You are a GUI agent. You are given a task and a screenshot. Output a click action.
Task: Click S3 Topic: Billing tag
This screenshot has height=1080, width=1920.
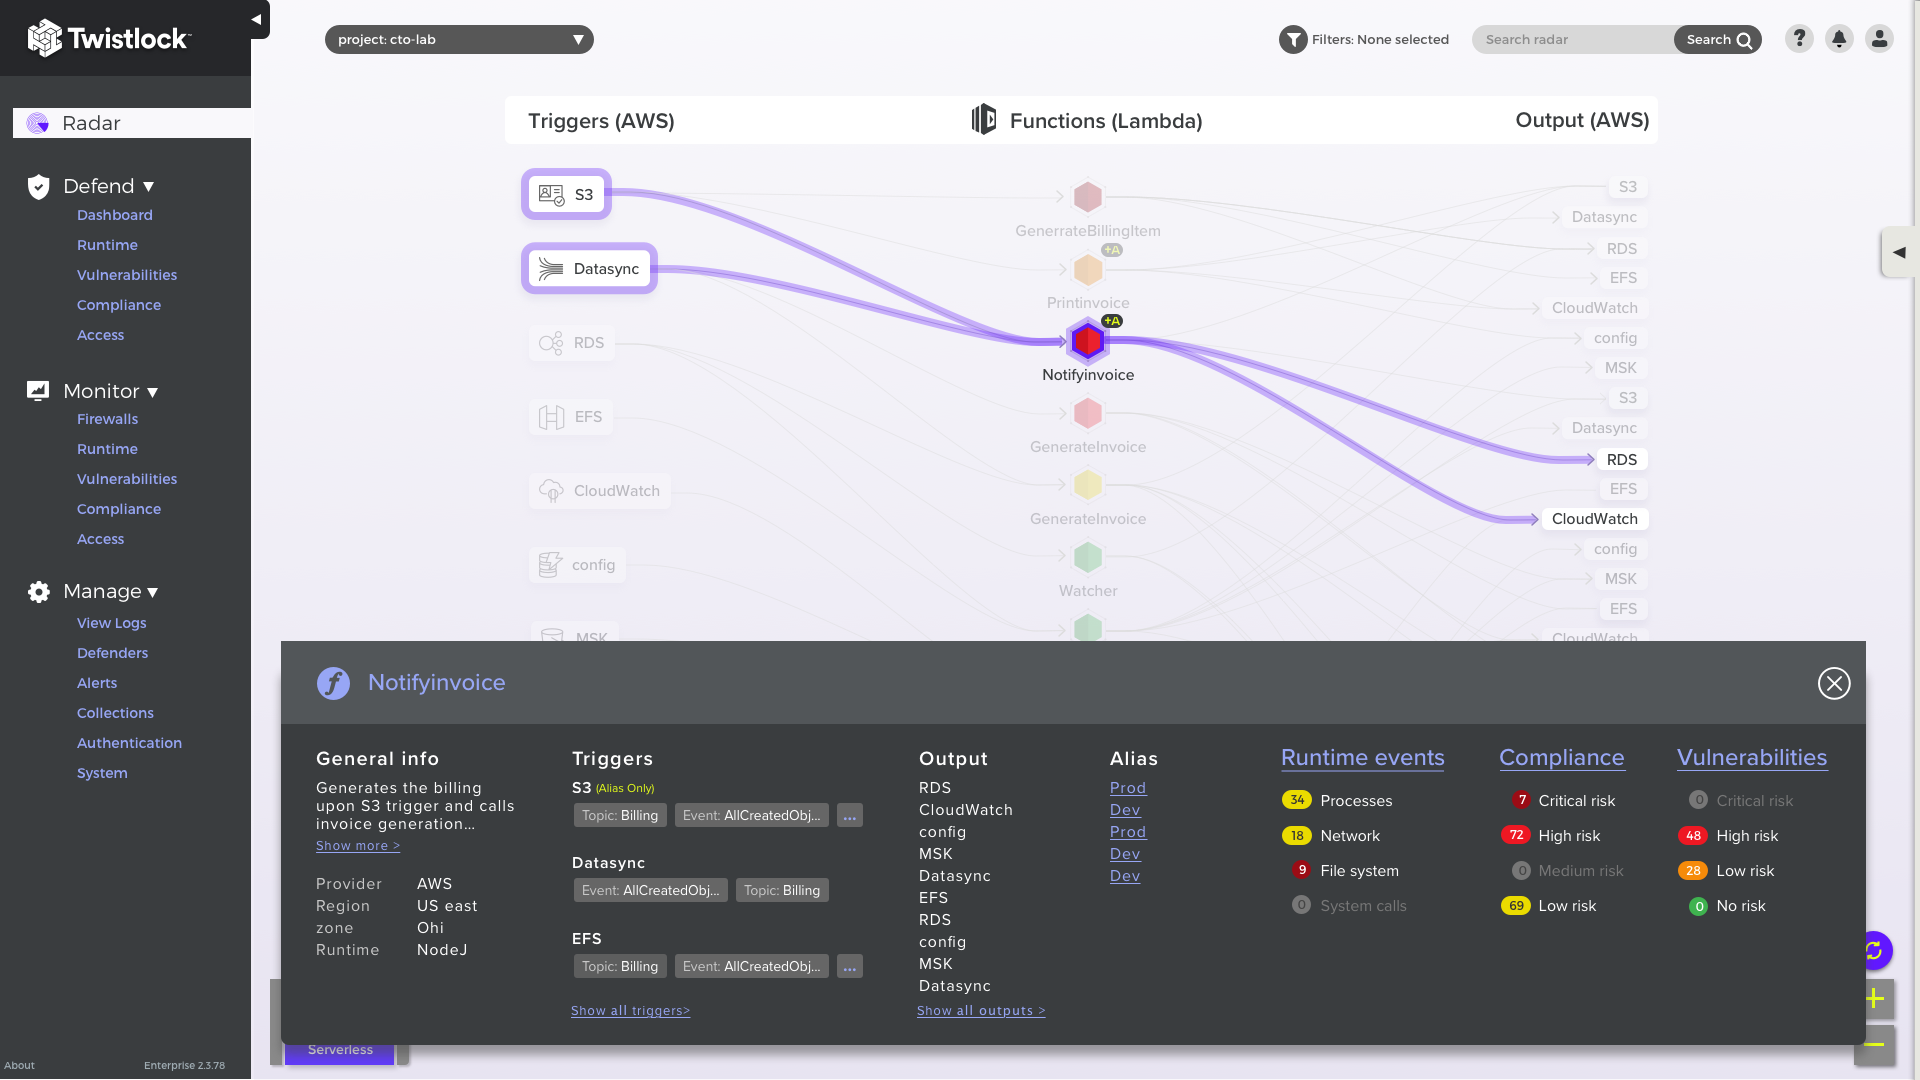pyautogui.click(x=620, y=816)
